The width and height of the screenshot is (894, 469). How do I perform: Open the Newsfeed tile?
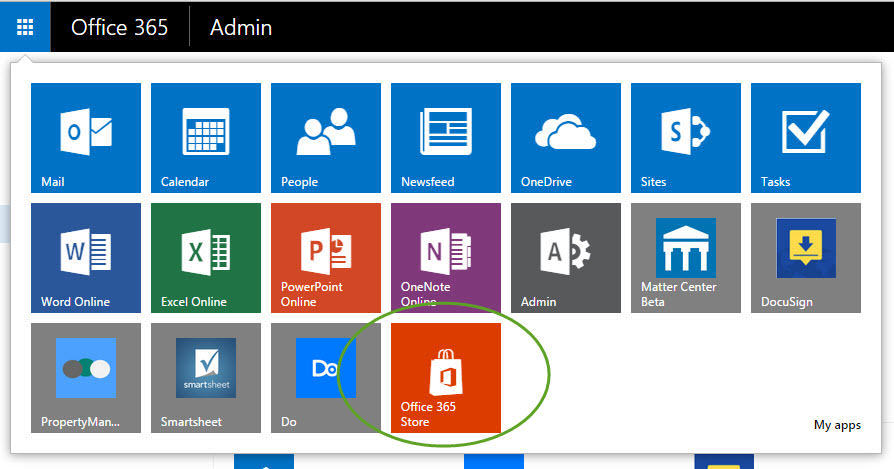click(446, 138)
